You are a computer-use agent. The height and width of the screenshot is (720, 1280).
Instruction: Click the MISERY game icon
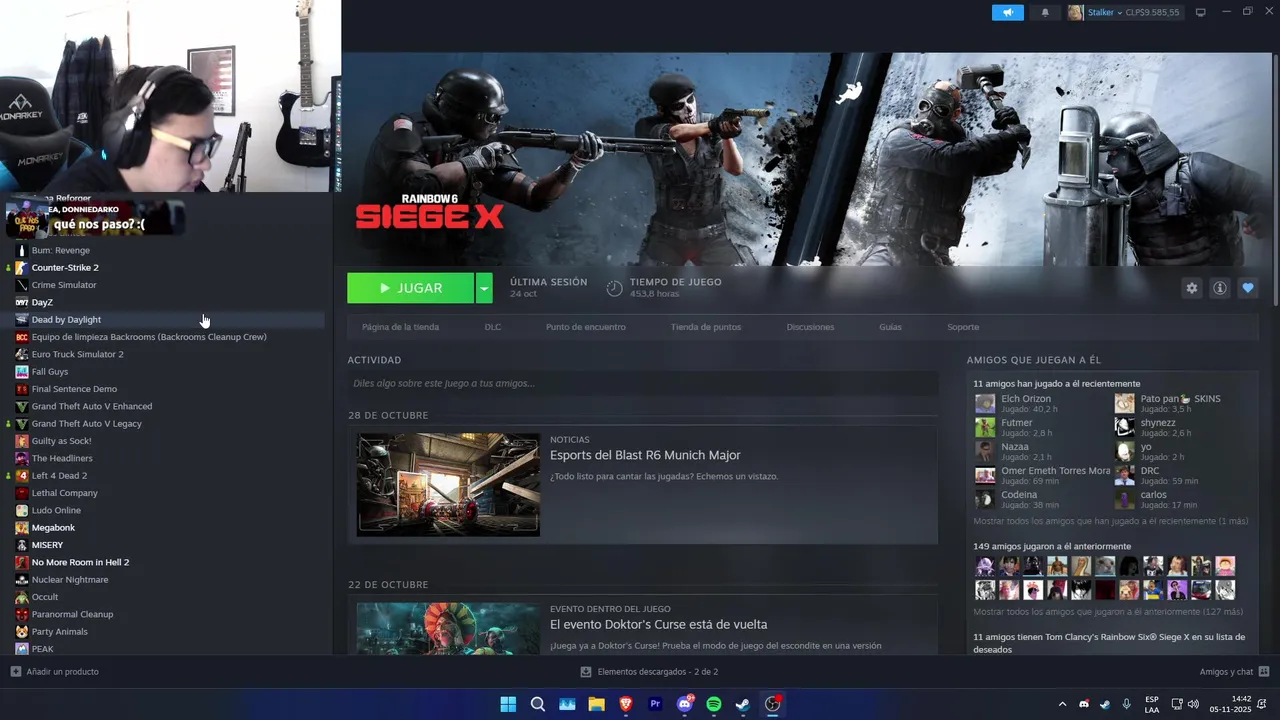[22, 545]
